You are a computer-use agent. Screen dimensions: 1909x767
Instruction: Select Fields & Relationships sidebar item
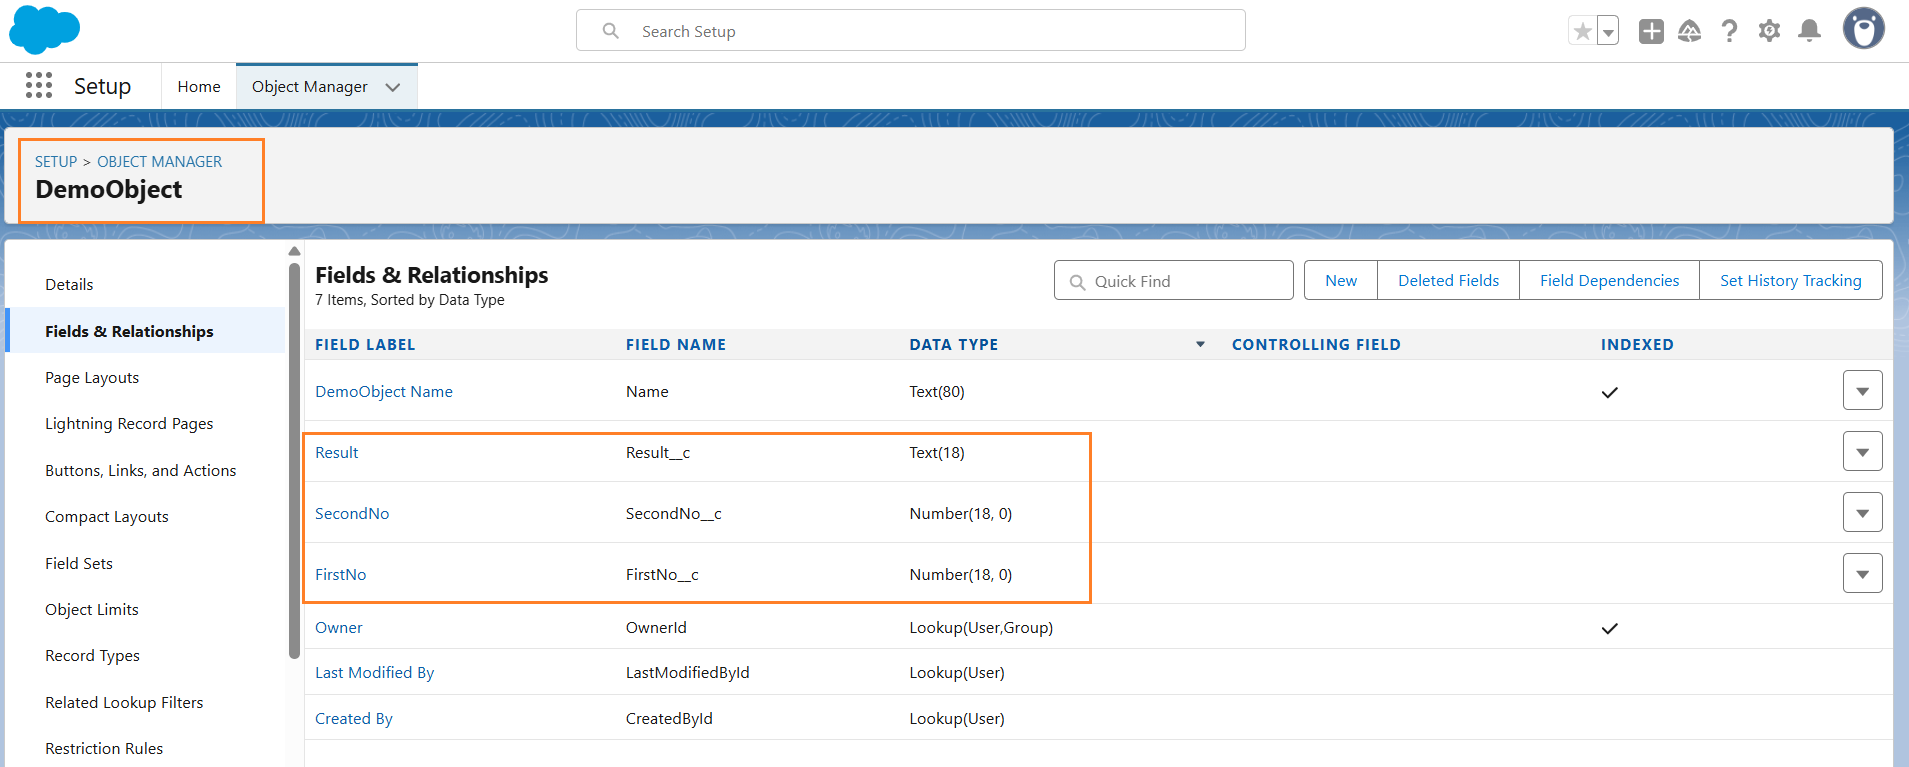click(146, 331)
